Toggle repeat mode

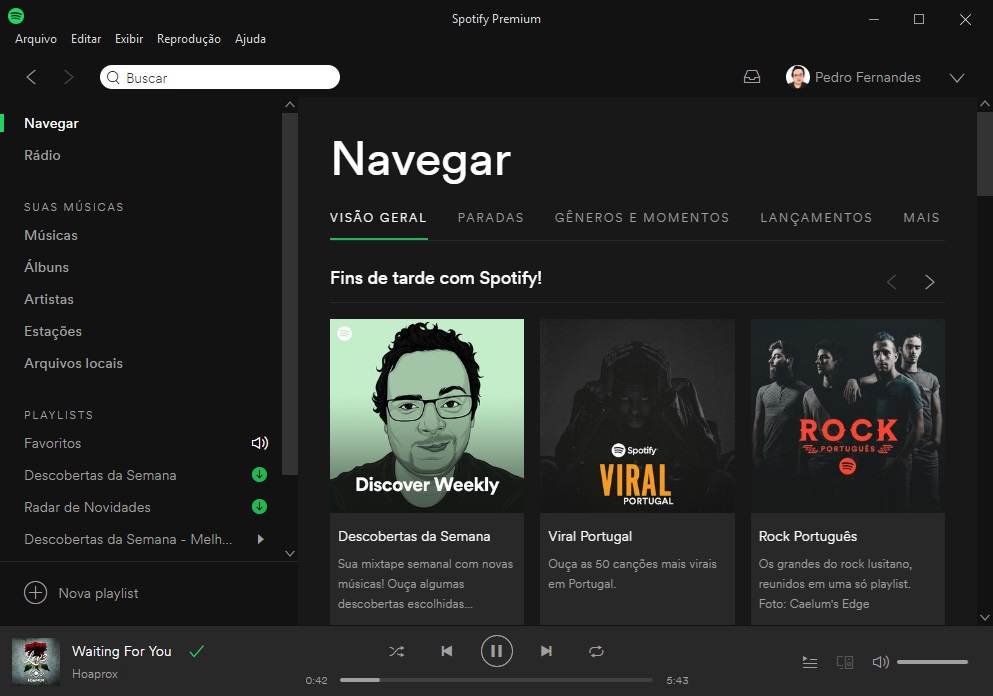[x=596, y=651]
